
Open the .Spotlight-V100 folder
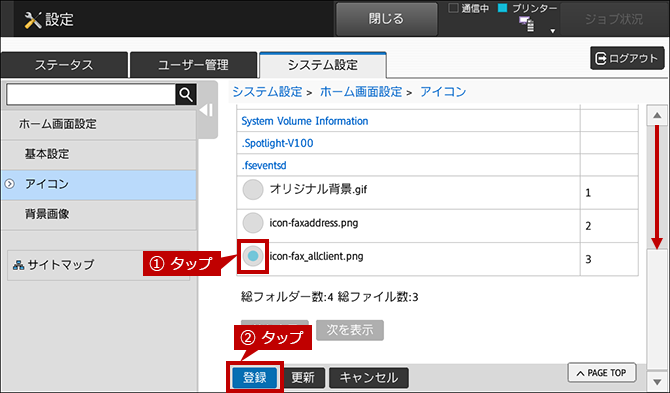click(277, 143)
